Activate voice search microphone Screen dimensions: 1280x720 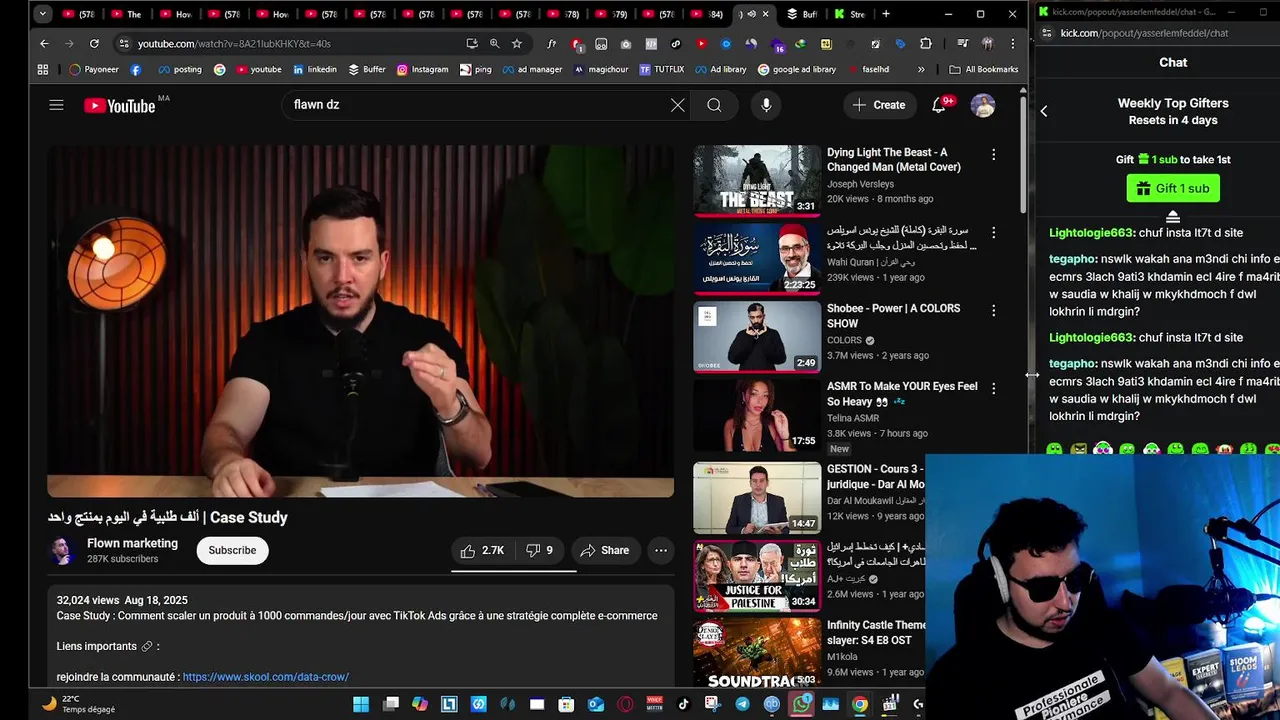766,105
